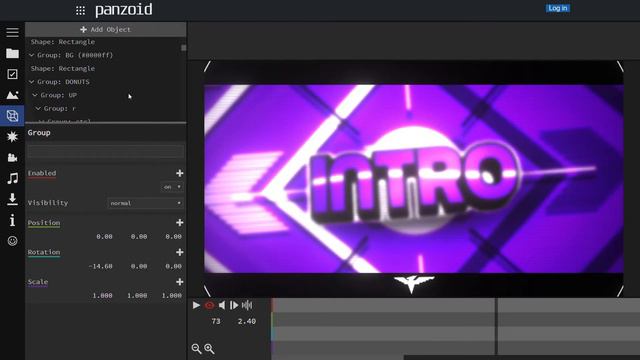
Task: Click Scale Z value 1.000
Action: [x=171, y=296]
